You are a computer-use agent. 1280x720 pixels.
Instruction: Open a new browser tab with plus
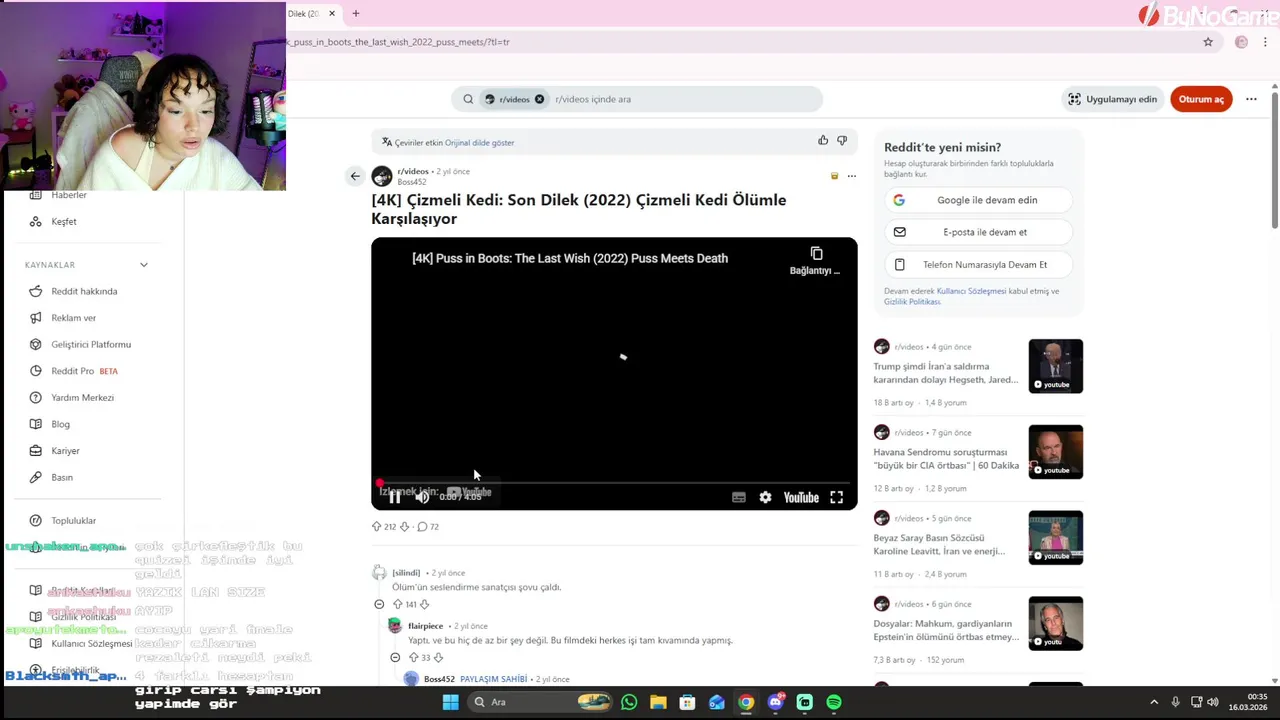tap(355, 13)
